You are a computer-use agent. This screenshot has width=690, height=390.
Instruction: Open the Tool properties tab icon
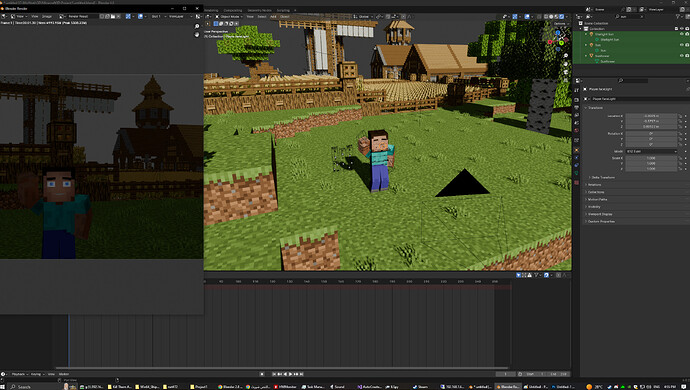[x=576, y=90]
